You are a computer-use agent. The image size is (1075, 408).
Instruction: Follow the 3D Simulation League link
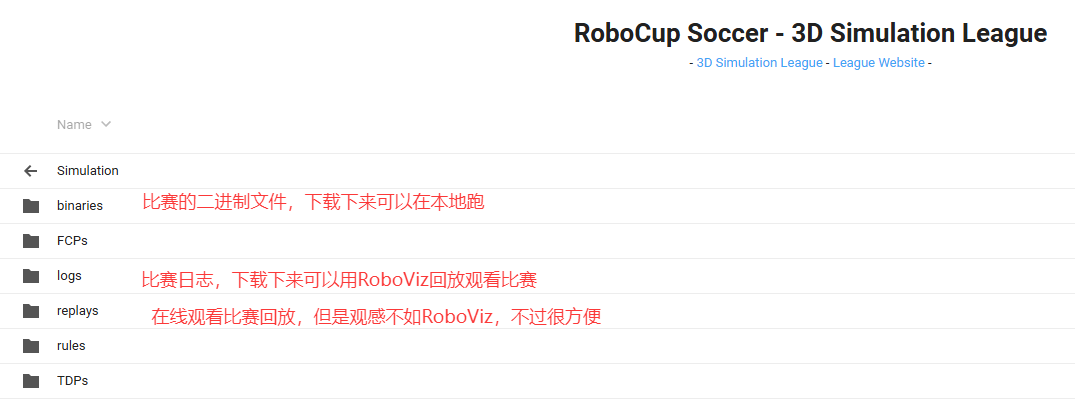coord(759,63)
